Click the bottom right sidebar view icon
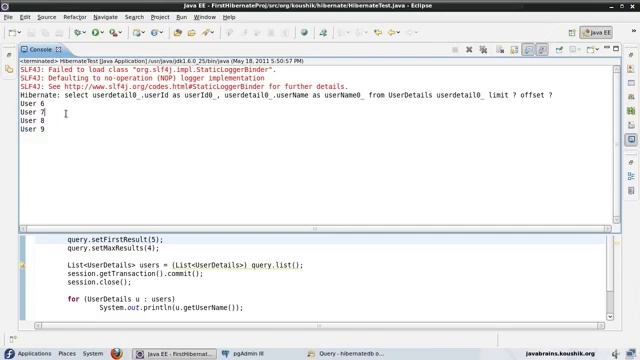The image size is (640, 360). click(631, 191)
